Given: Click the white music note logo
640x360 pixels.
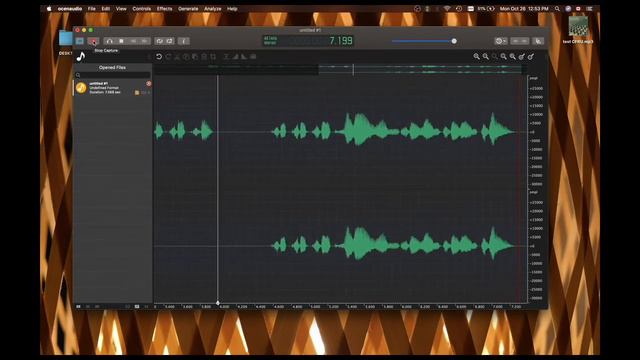Looking at the screenshot, I should tap(81, 57).
